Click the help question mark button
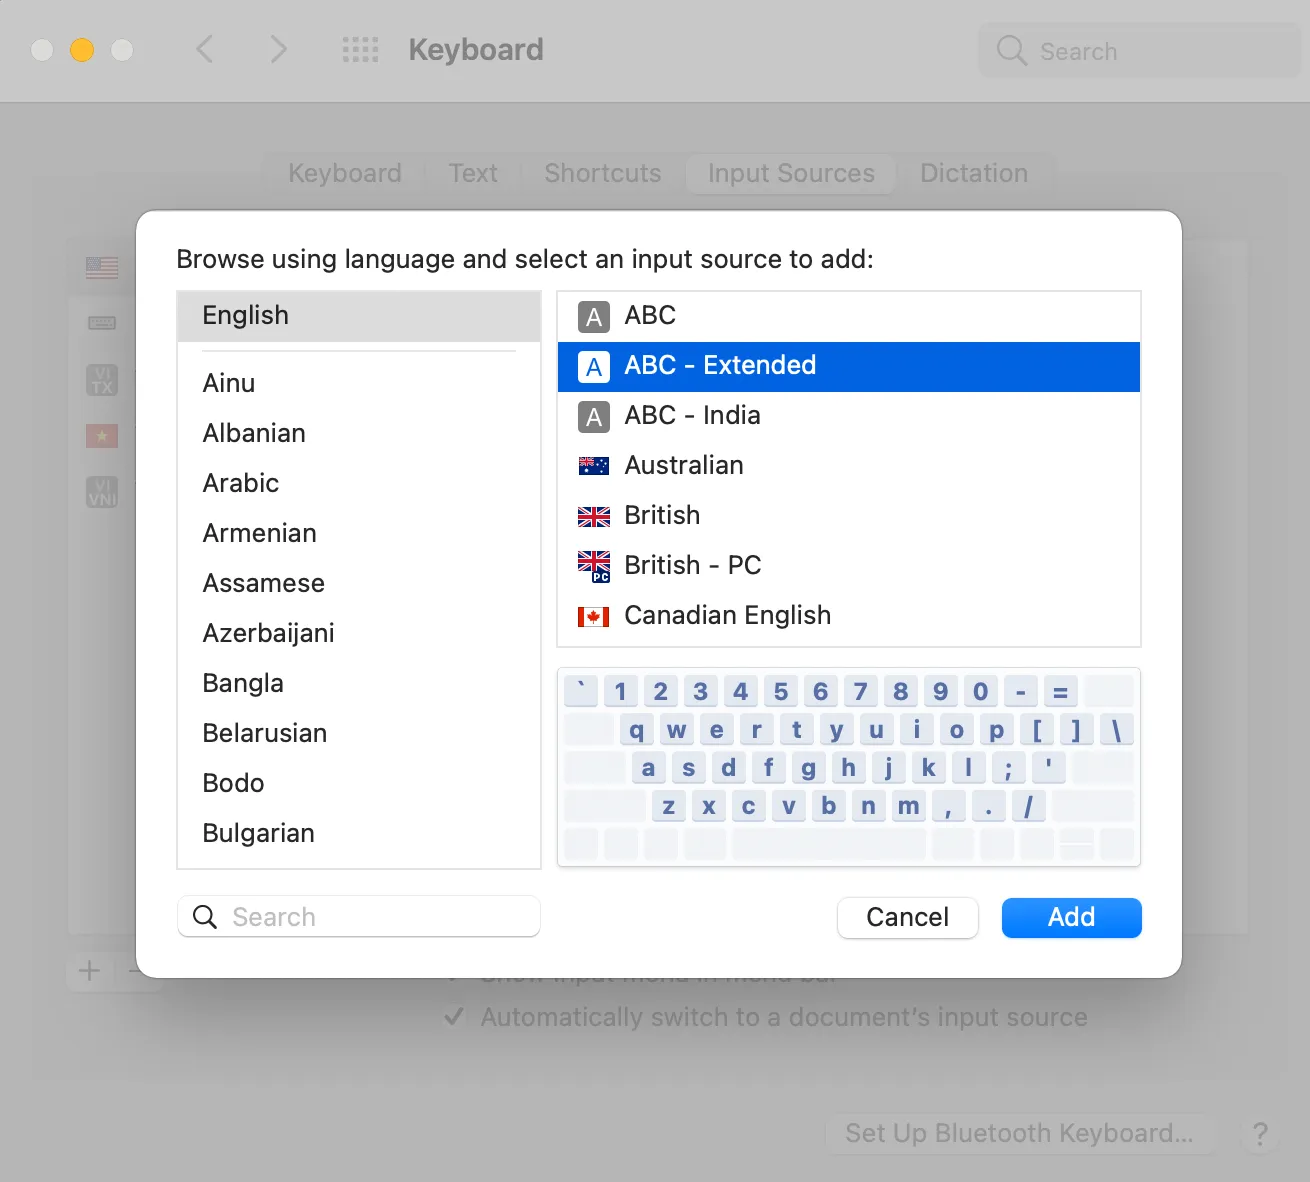Image resolution: width=1310 pixels, height=1182 pixels. pos(1259,1134)
